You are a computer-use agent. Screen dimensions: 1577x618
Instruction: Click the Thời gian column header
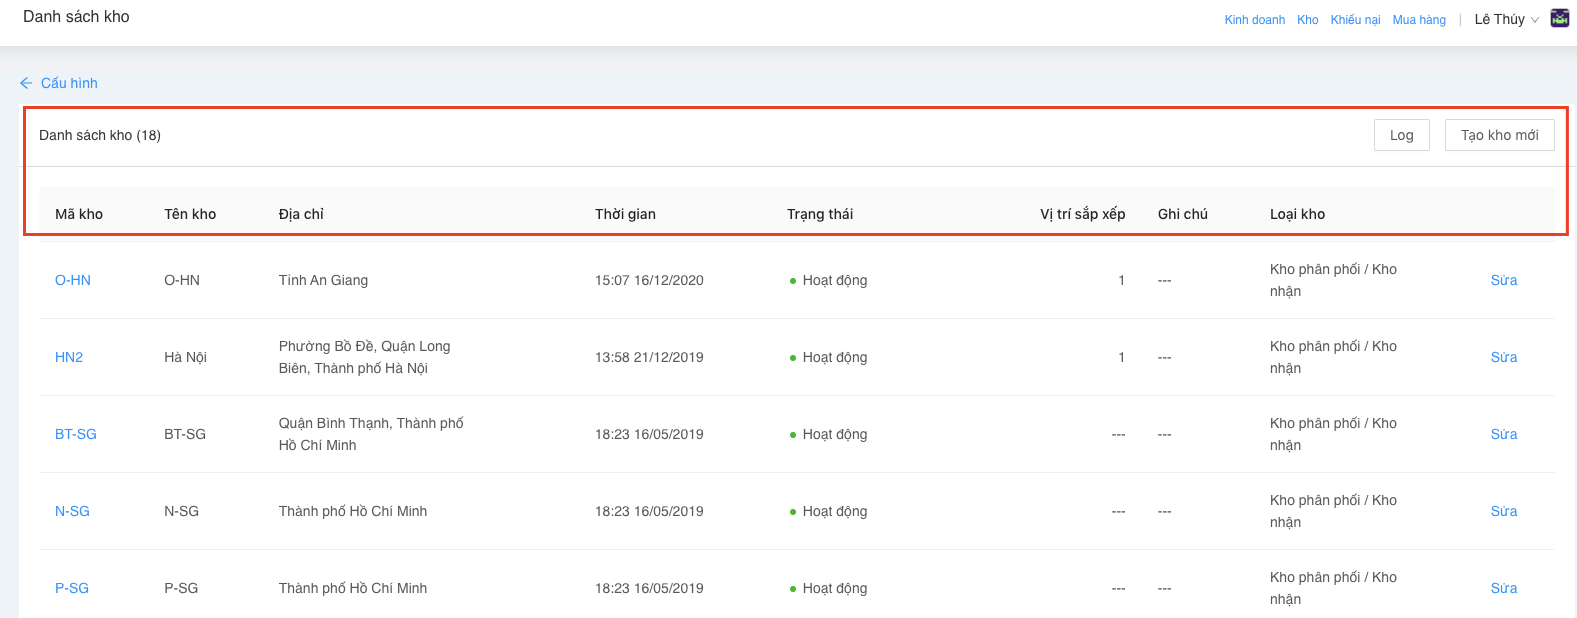coord(625,214)
